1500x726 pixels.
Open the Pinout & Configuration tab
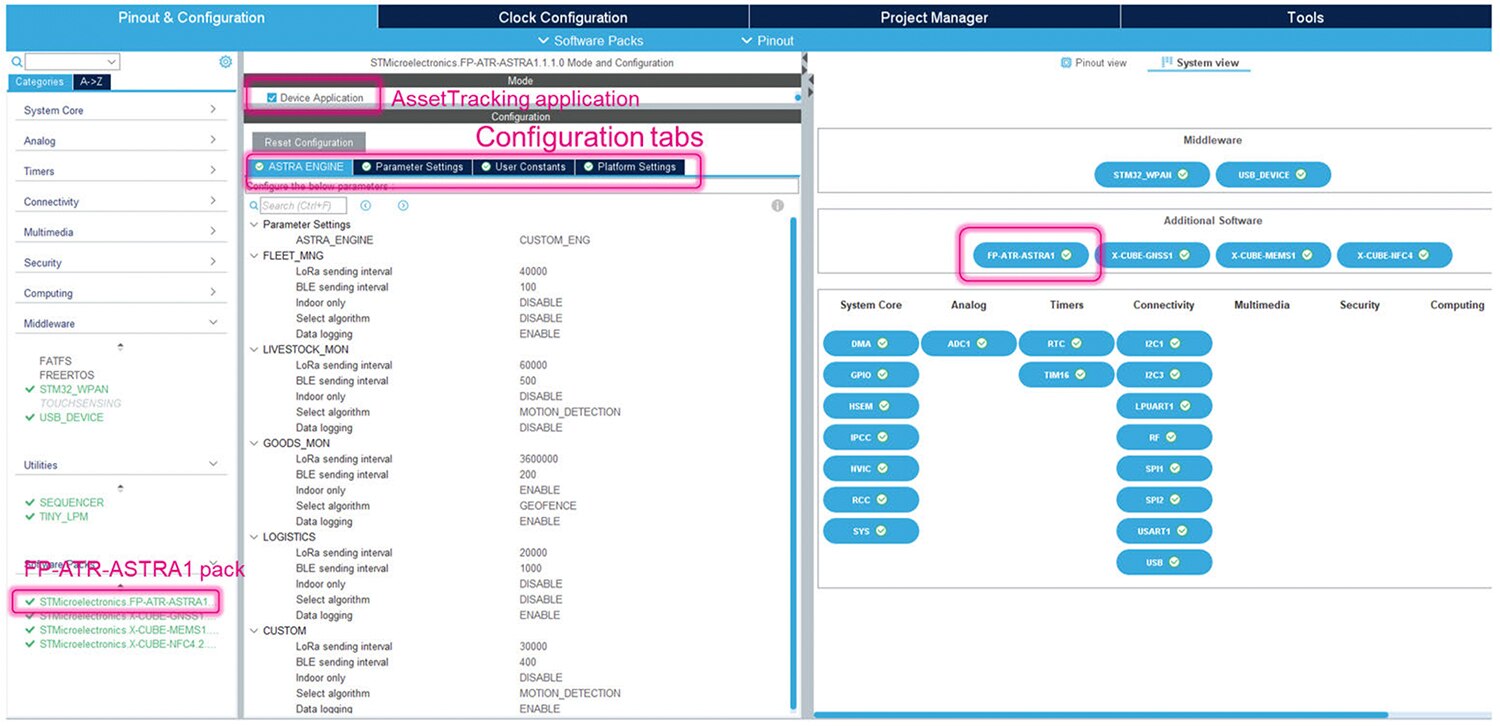coord(191,17)
